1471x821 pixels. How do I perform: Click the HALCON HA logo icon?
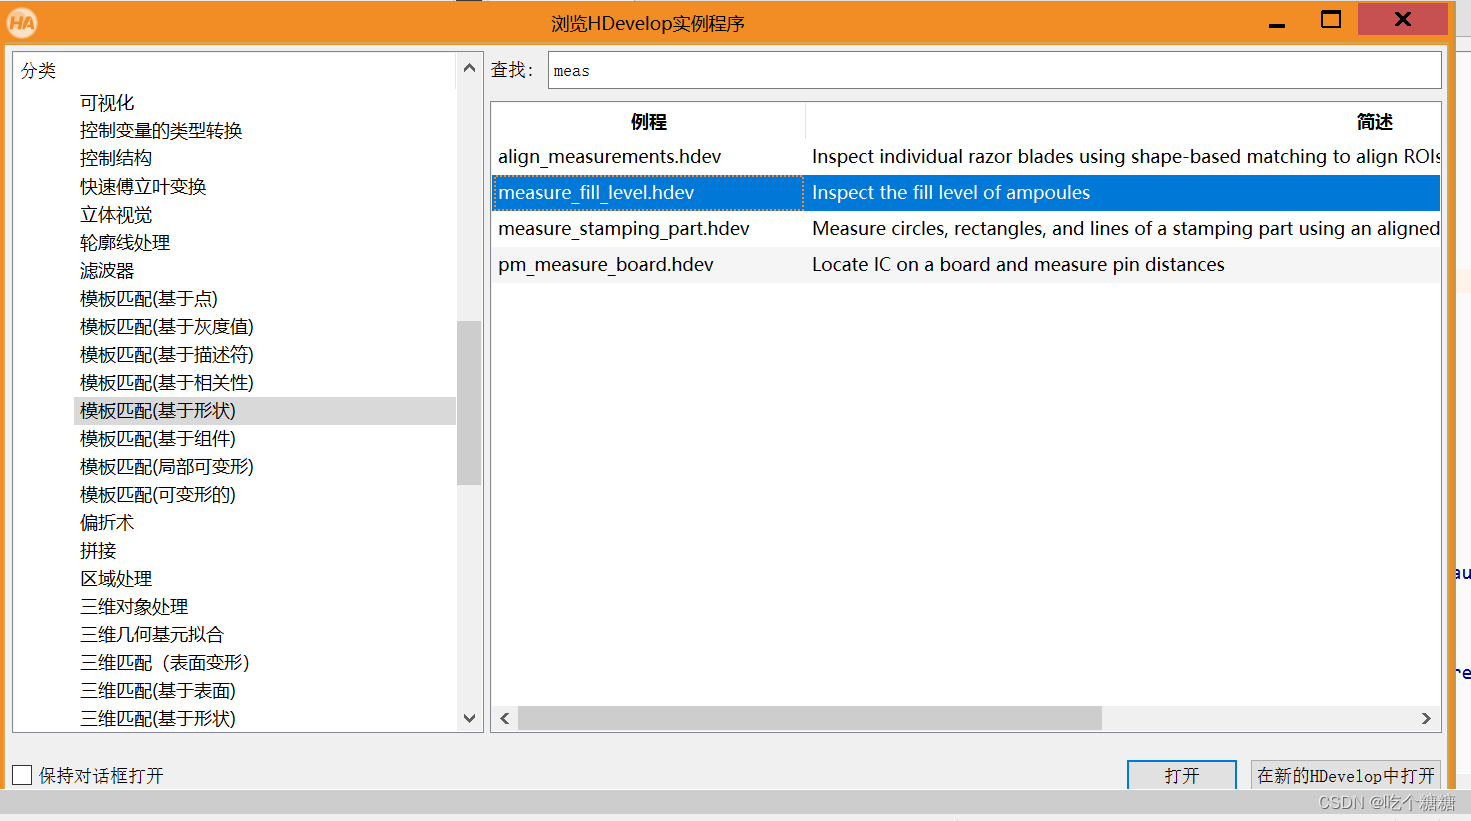click(22, 22)
